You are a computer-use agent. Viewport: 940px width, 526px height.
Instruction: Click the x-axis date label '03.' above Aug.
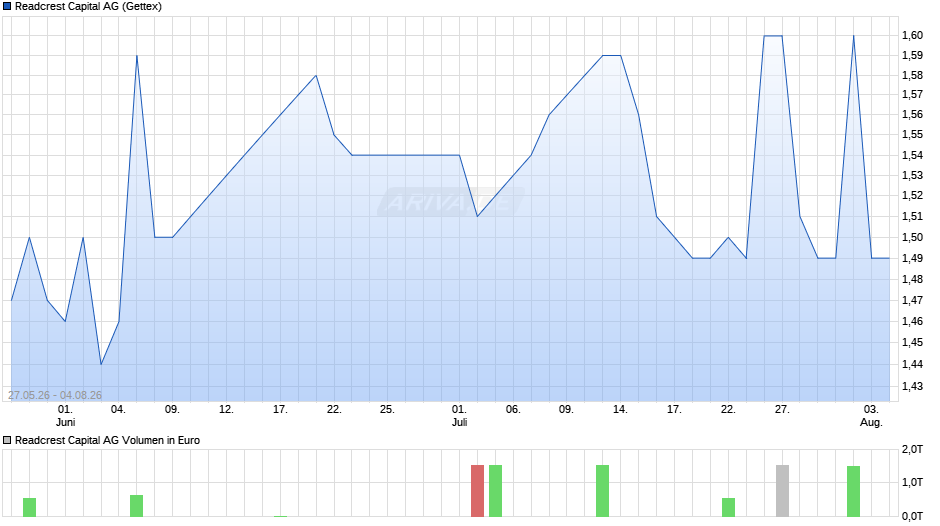[x=871, y=409]
